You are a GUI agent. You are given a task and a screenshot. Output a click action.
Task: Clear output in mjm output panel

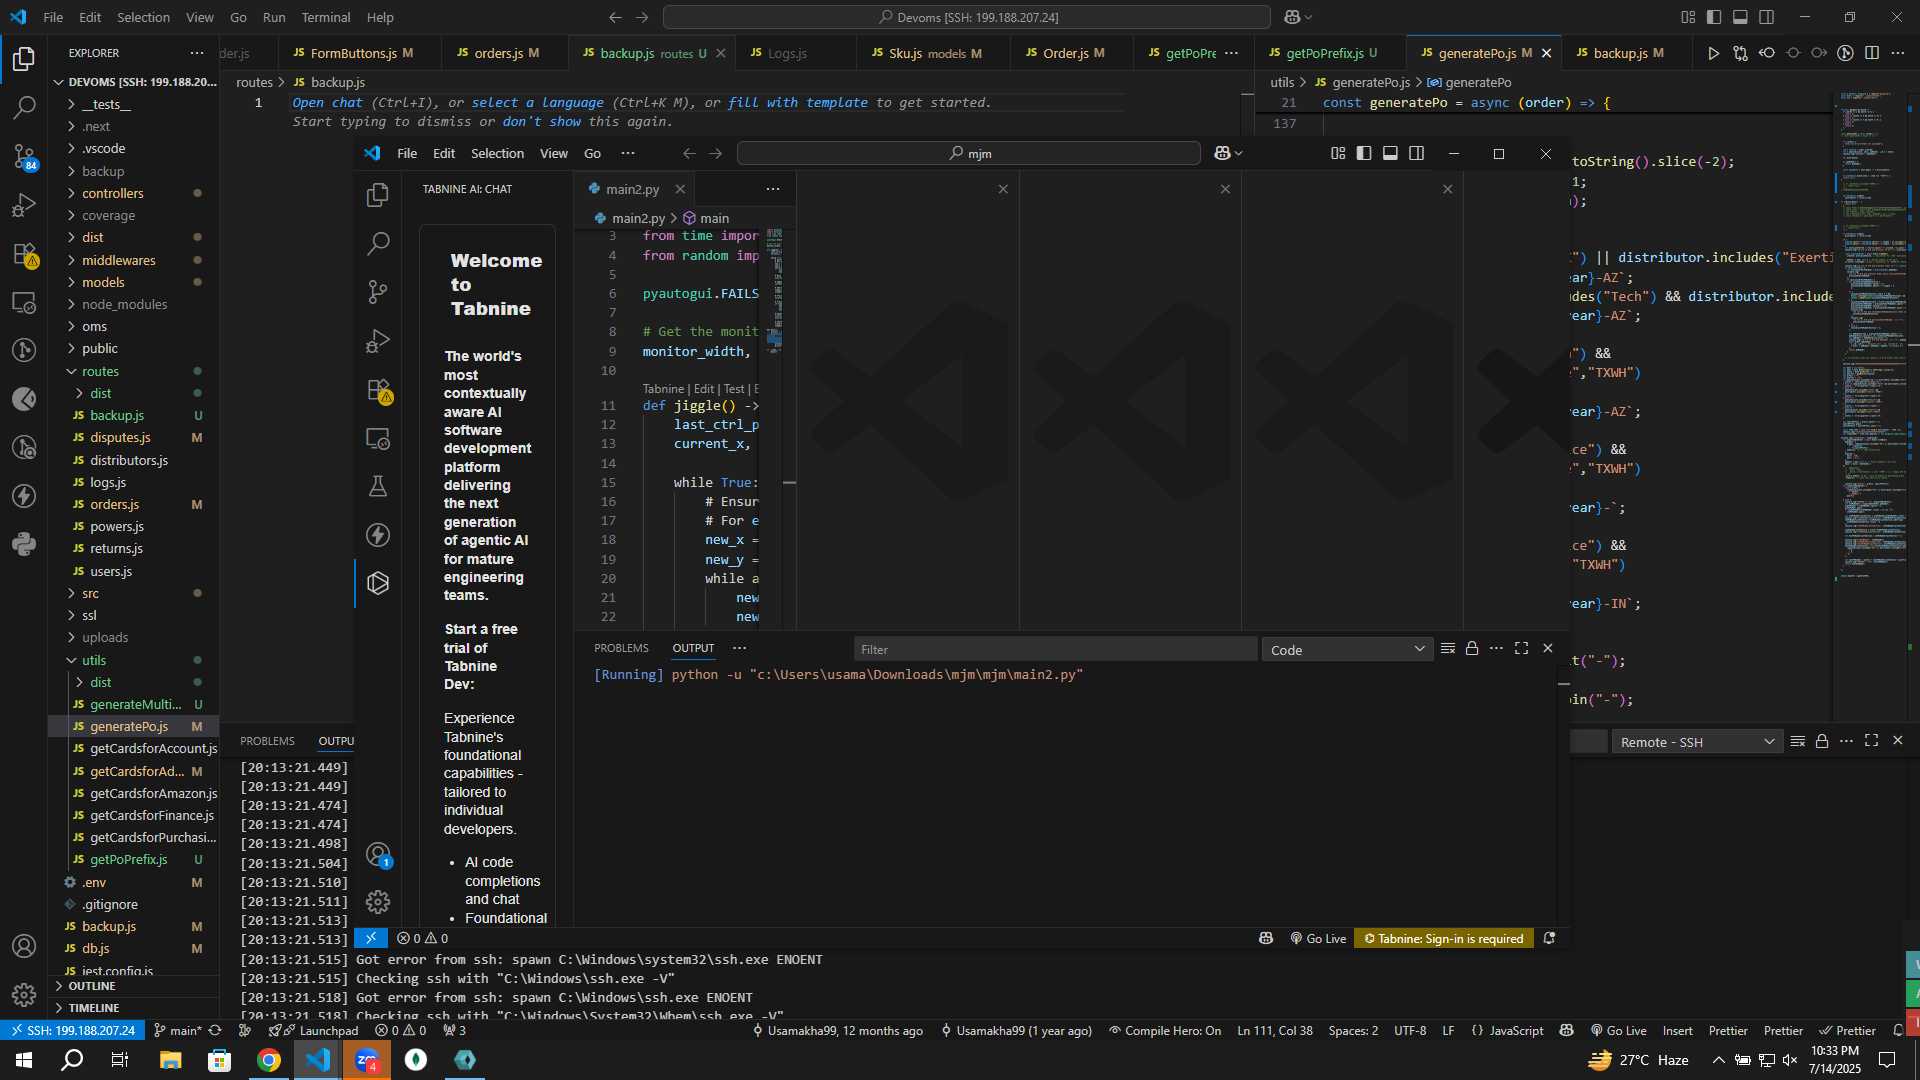[x=1447, y=649]
